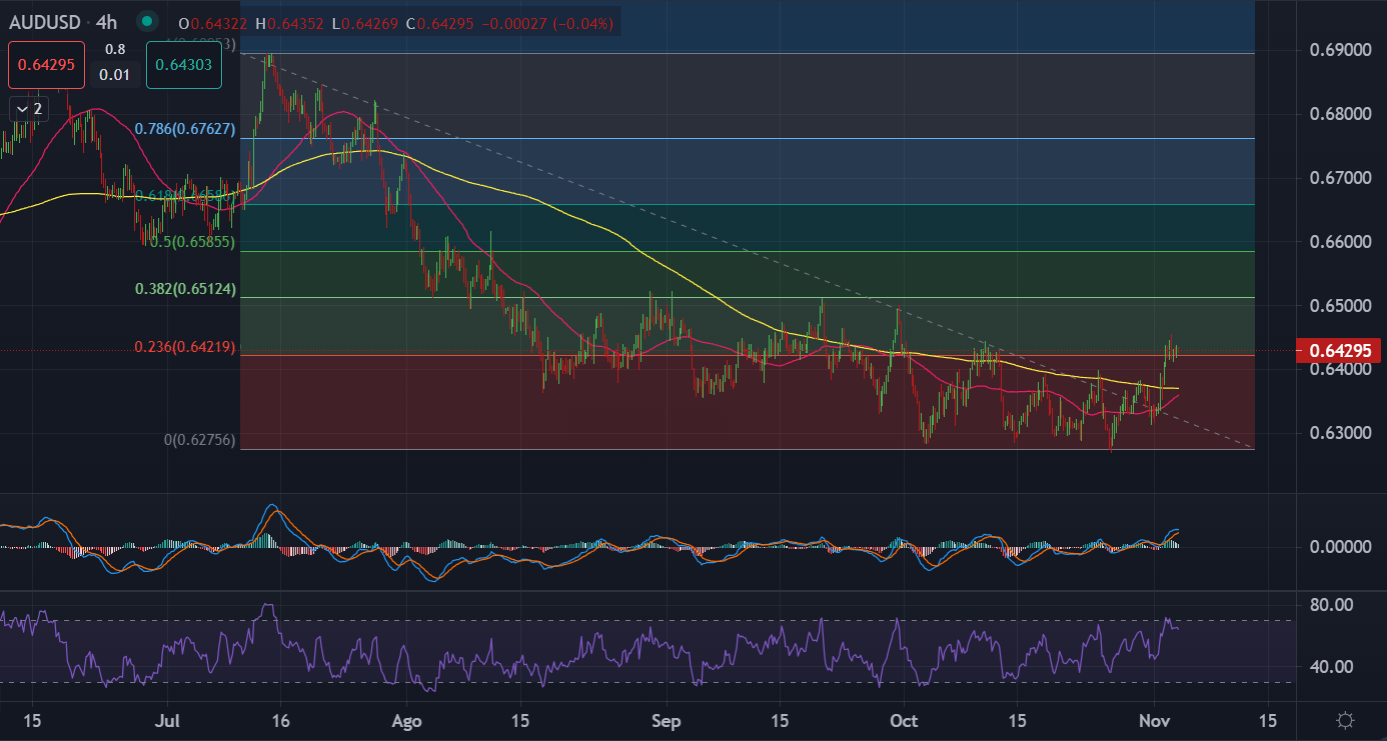Screen dimensions: 1387x741
Task: Click the red current price tag on axis
Action: pos(1338,351)
